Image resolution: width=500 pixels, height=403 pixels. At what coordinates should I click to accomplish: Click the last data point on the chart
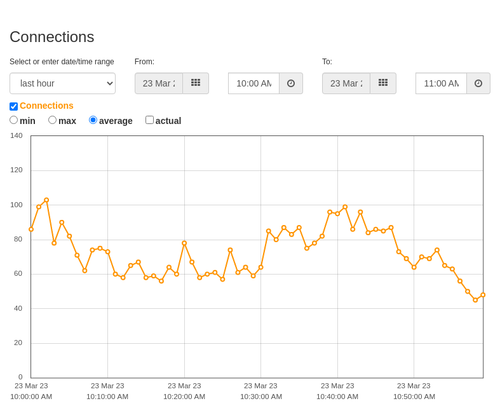pos(483,295)
